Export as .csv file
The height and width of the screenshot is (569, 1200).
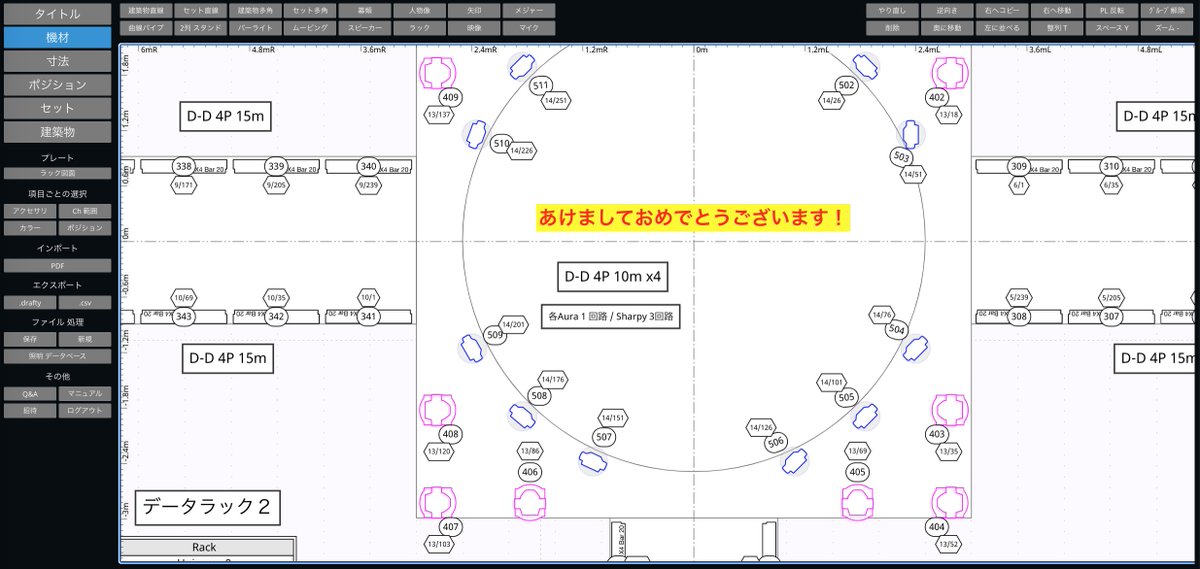click(x=85, y=302)
